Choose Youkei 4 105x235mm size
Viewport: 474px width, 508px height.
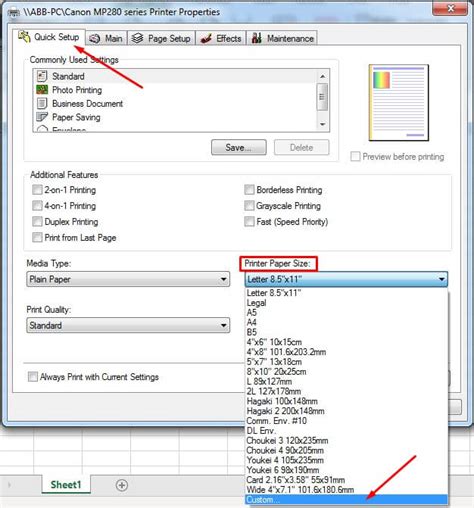(x=346, y=460)
